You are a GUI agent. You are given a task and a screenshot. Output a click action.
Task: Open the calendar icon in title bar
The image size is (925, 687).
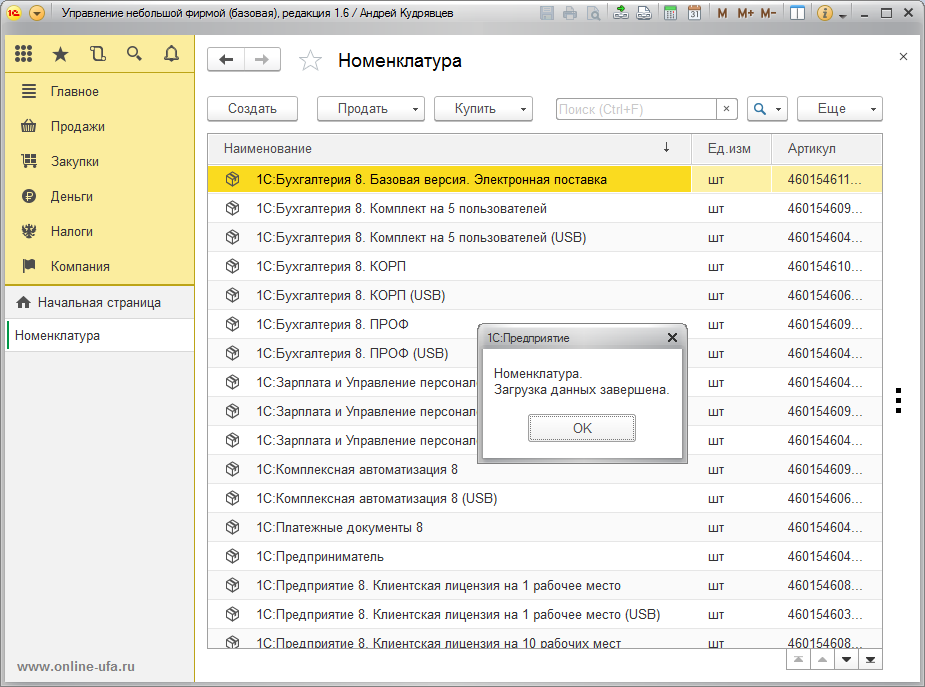(x=694, y=14)
